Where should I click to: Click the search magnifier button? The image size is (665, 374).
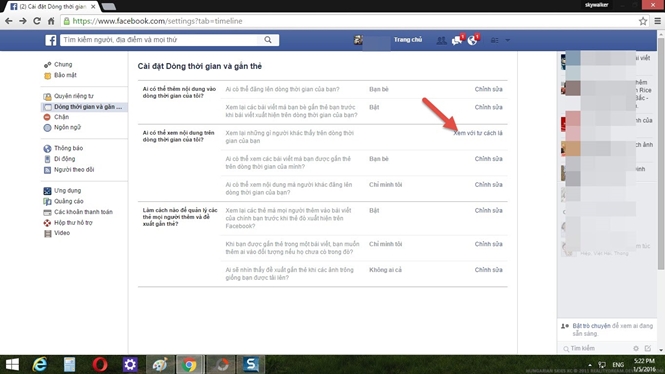(x=268, y=40)
